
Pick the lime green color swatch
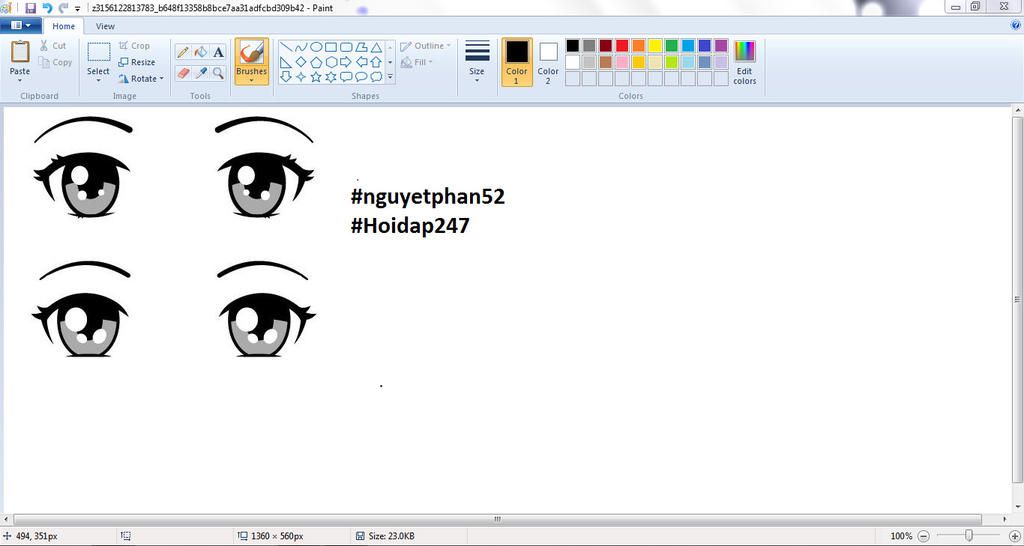click(671, 62)
